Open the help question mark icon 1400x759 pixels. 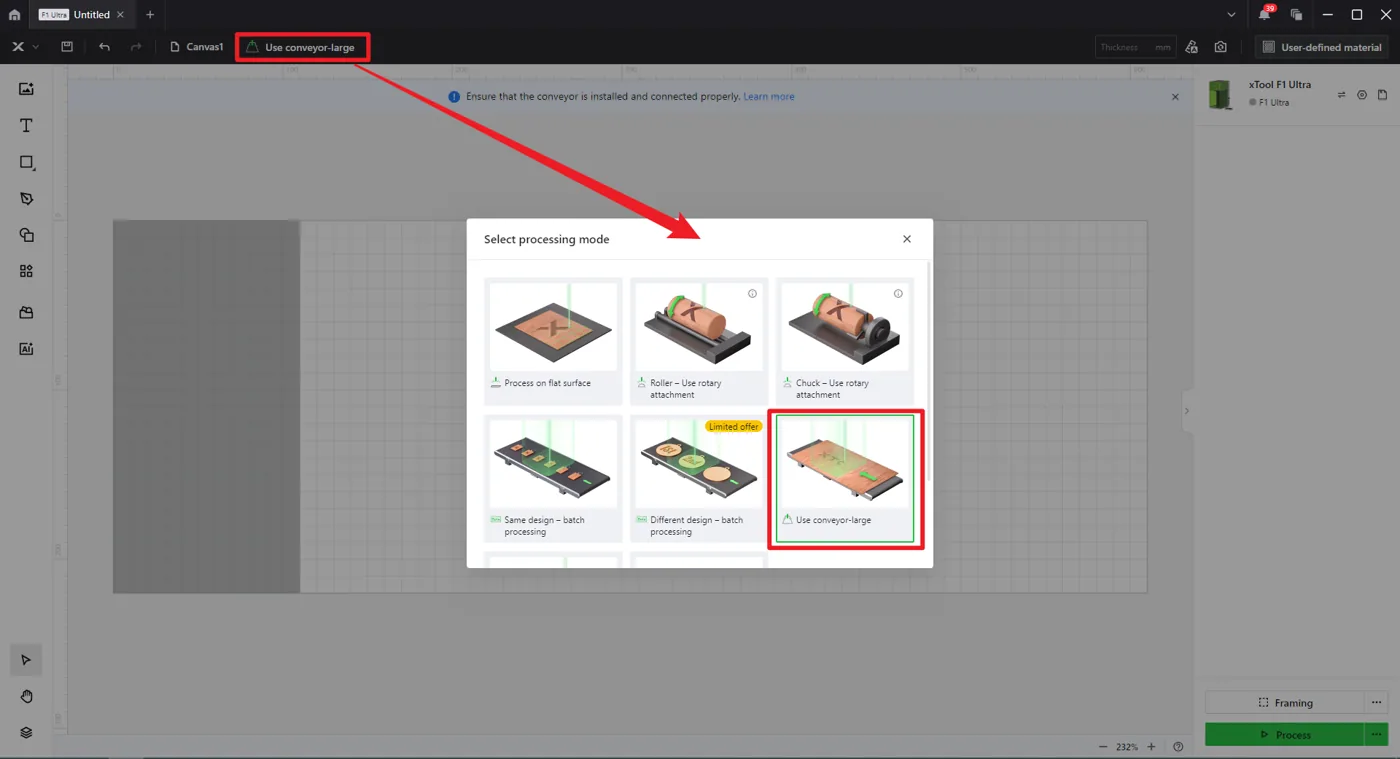pyautogui.click(x=1178, y=747)
